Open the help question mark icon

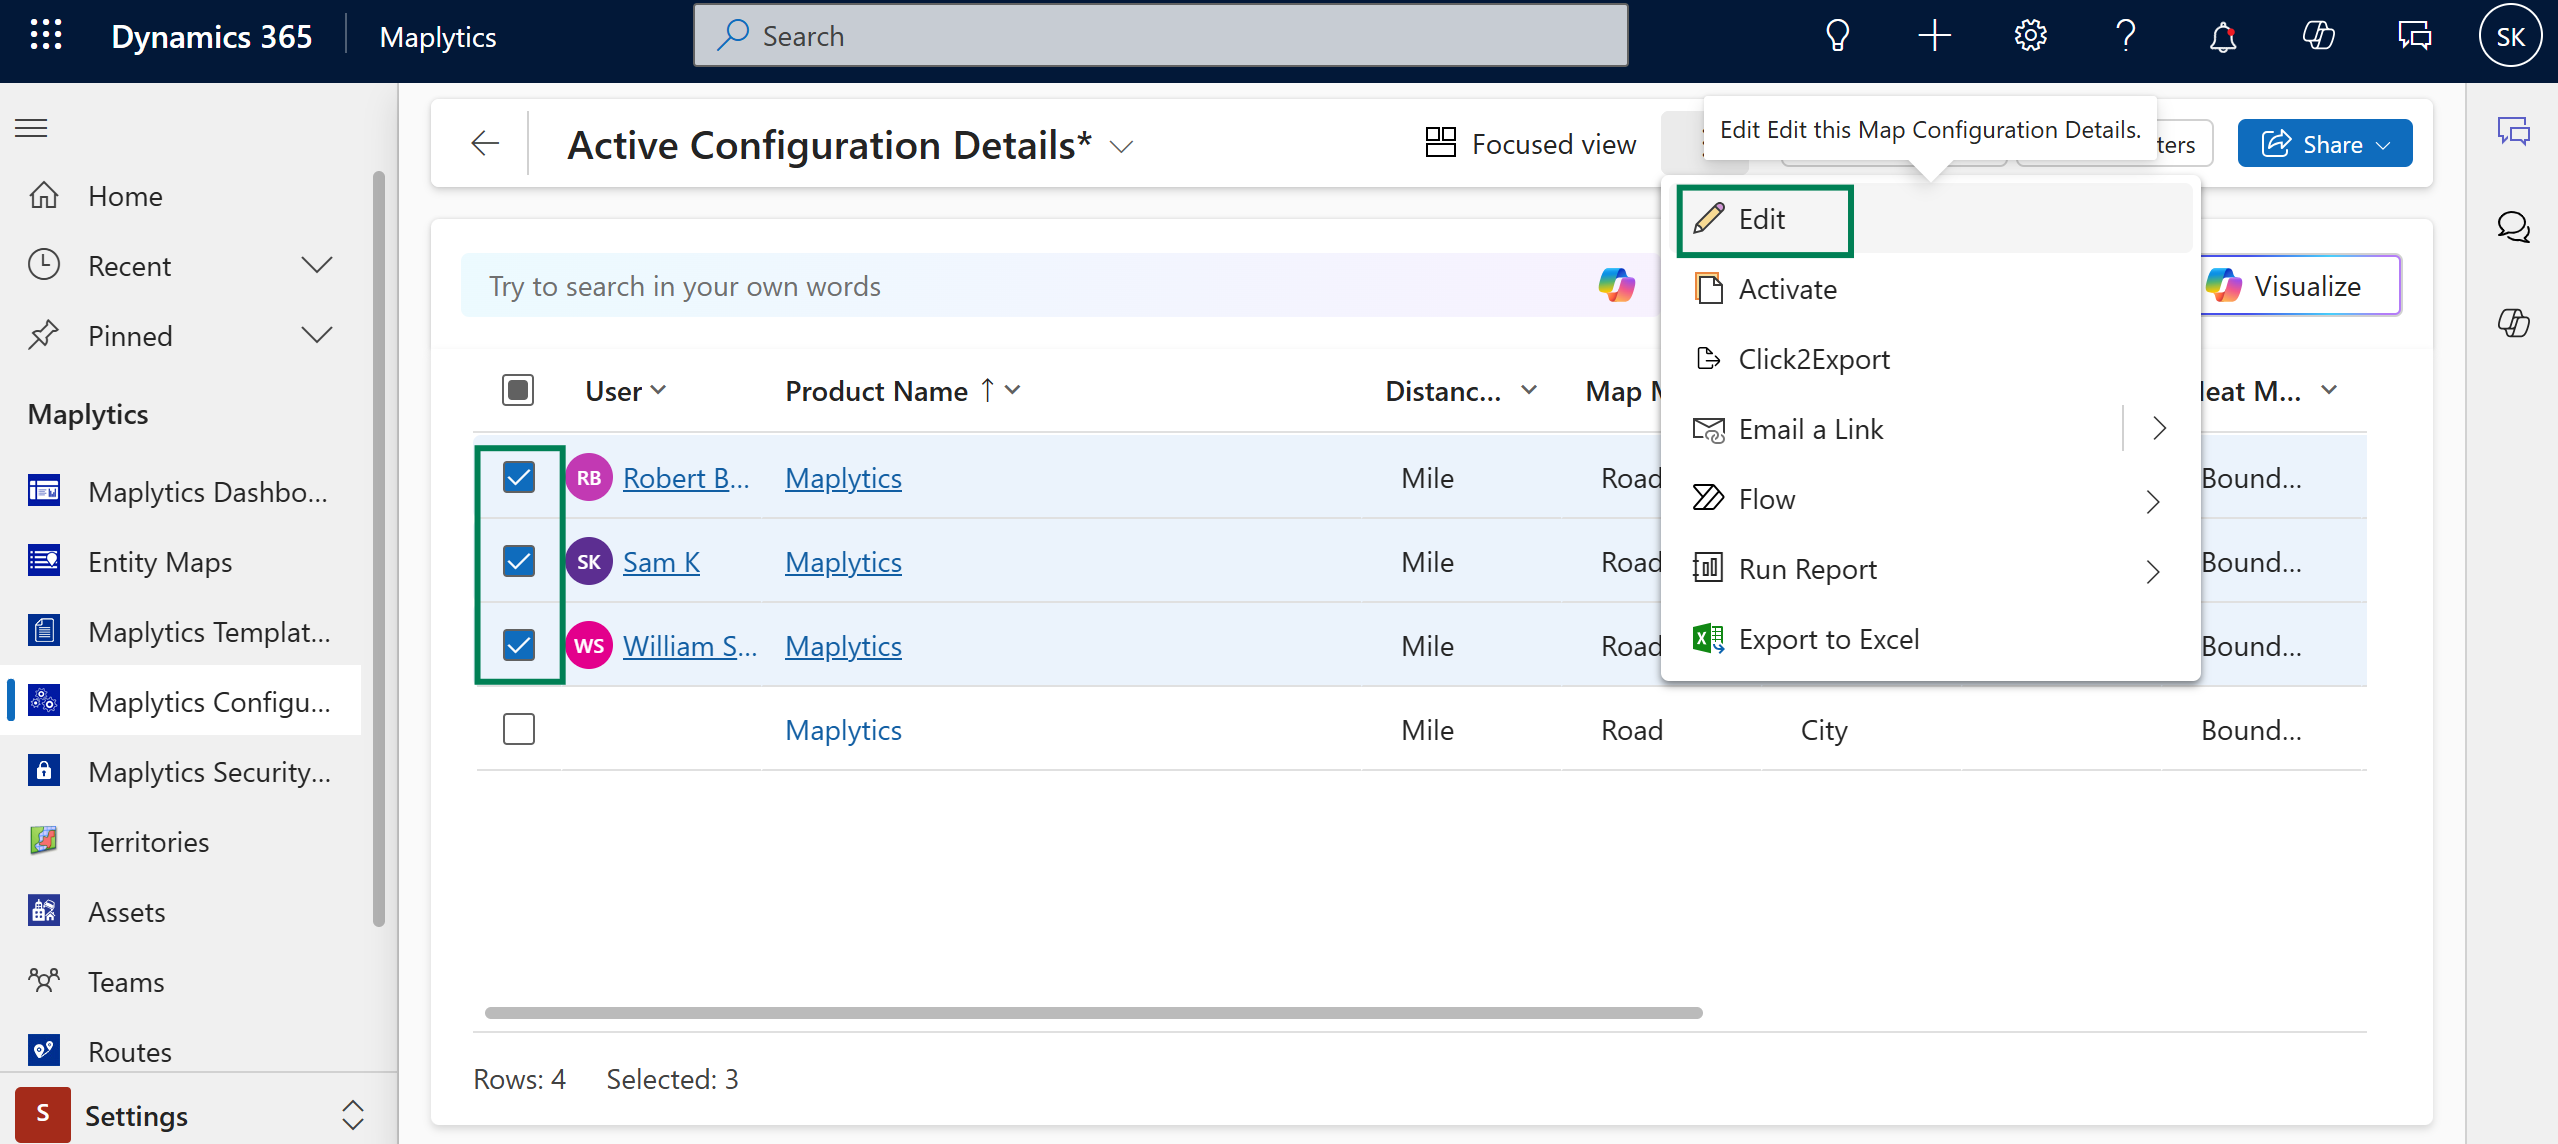(2126, 36)
